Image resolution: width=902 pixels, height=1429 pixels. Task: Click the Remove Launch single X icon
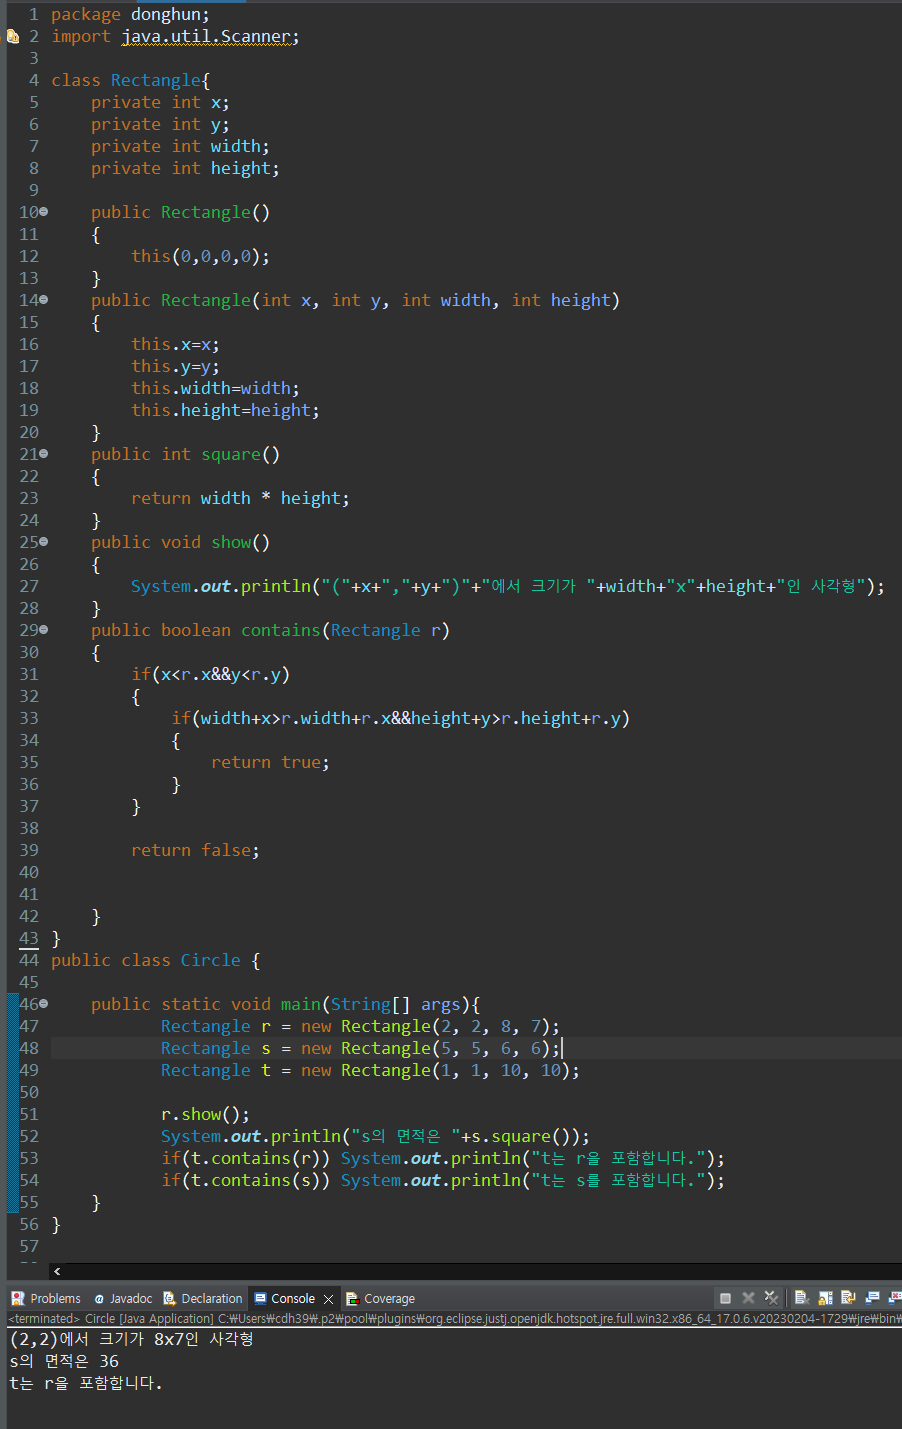pyautogui.click(x=748, y=1298)
